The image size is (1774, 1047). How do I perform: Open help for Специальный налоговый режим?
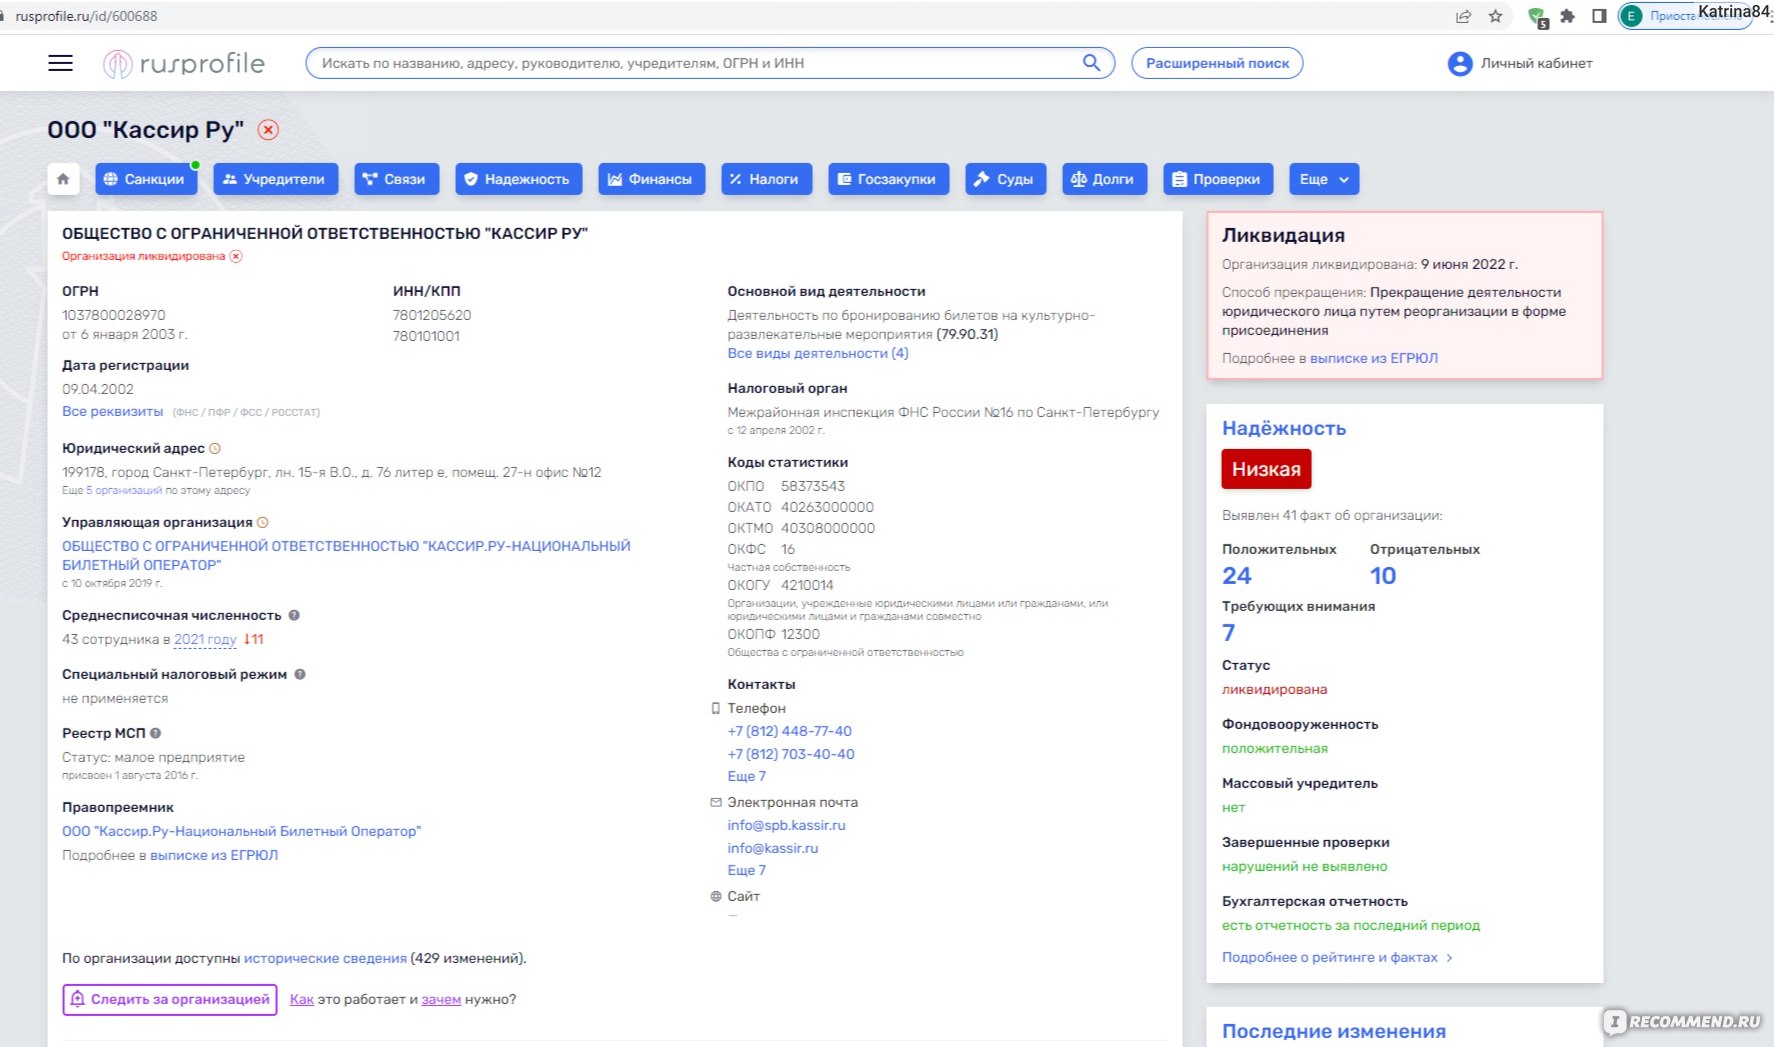(300, 675)
